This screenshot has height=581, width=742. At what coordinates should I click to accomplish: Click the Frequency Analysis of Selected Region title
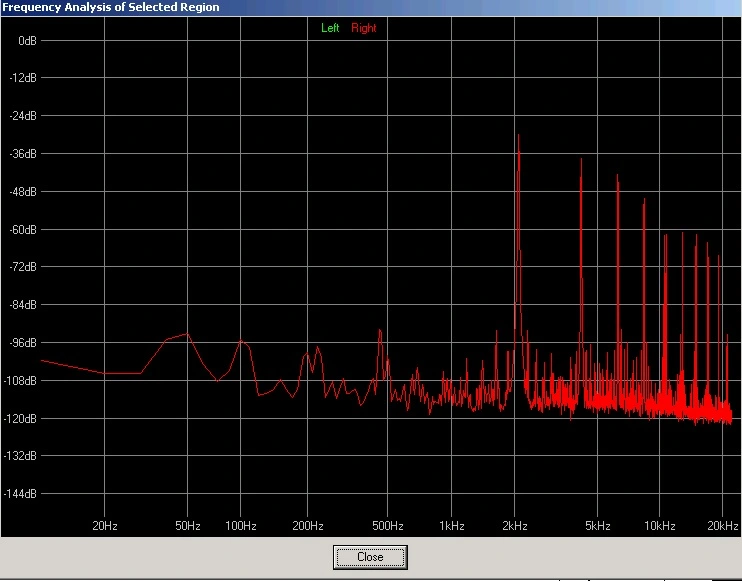pyautogui.click(x=111, y=8)
